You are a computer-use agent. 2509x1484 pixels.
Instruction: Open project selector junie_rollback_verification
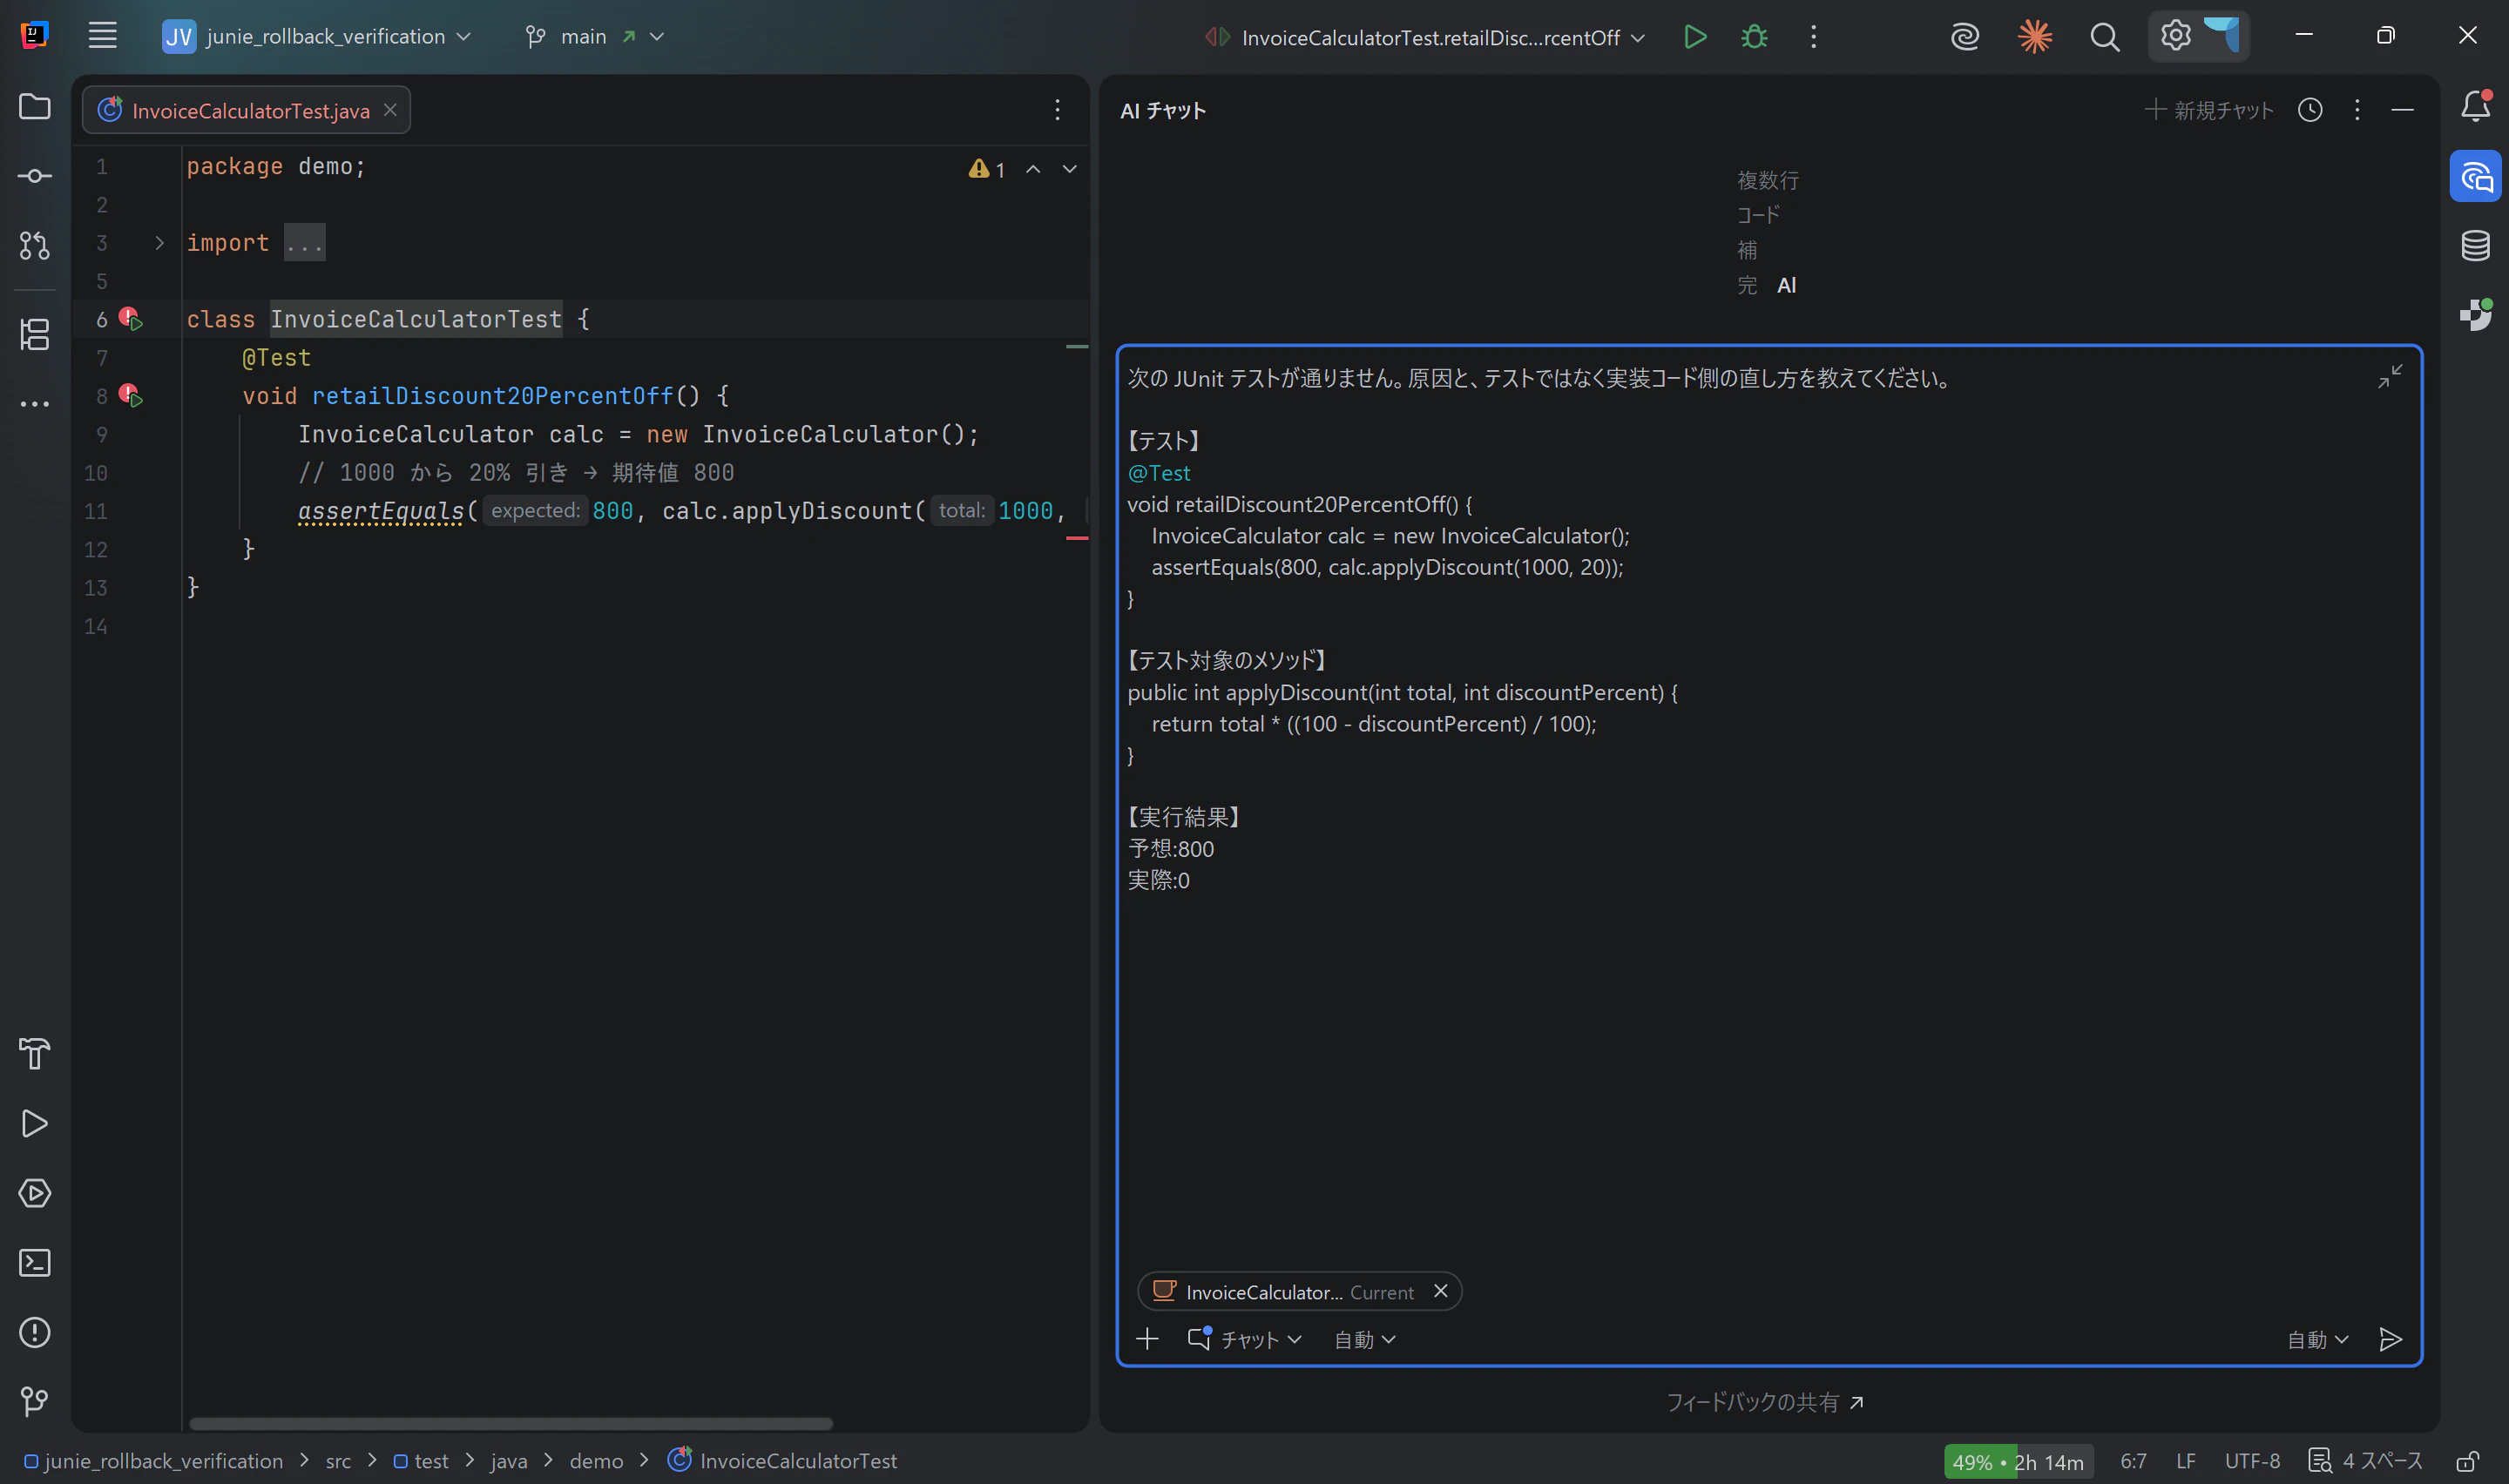click(x=316, y=37)
